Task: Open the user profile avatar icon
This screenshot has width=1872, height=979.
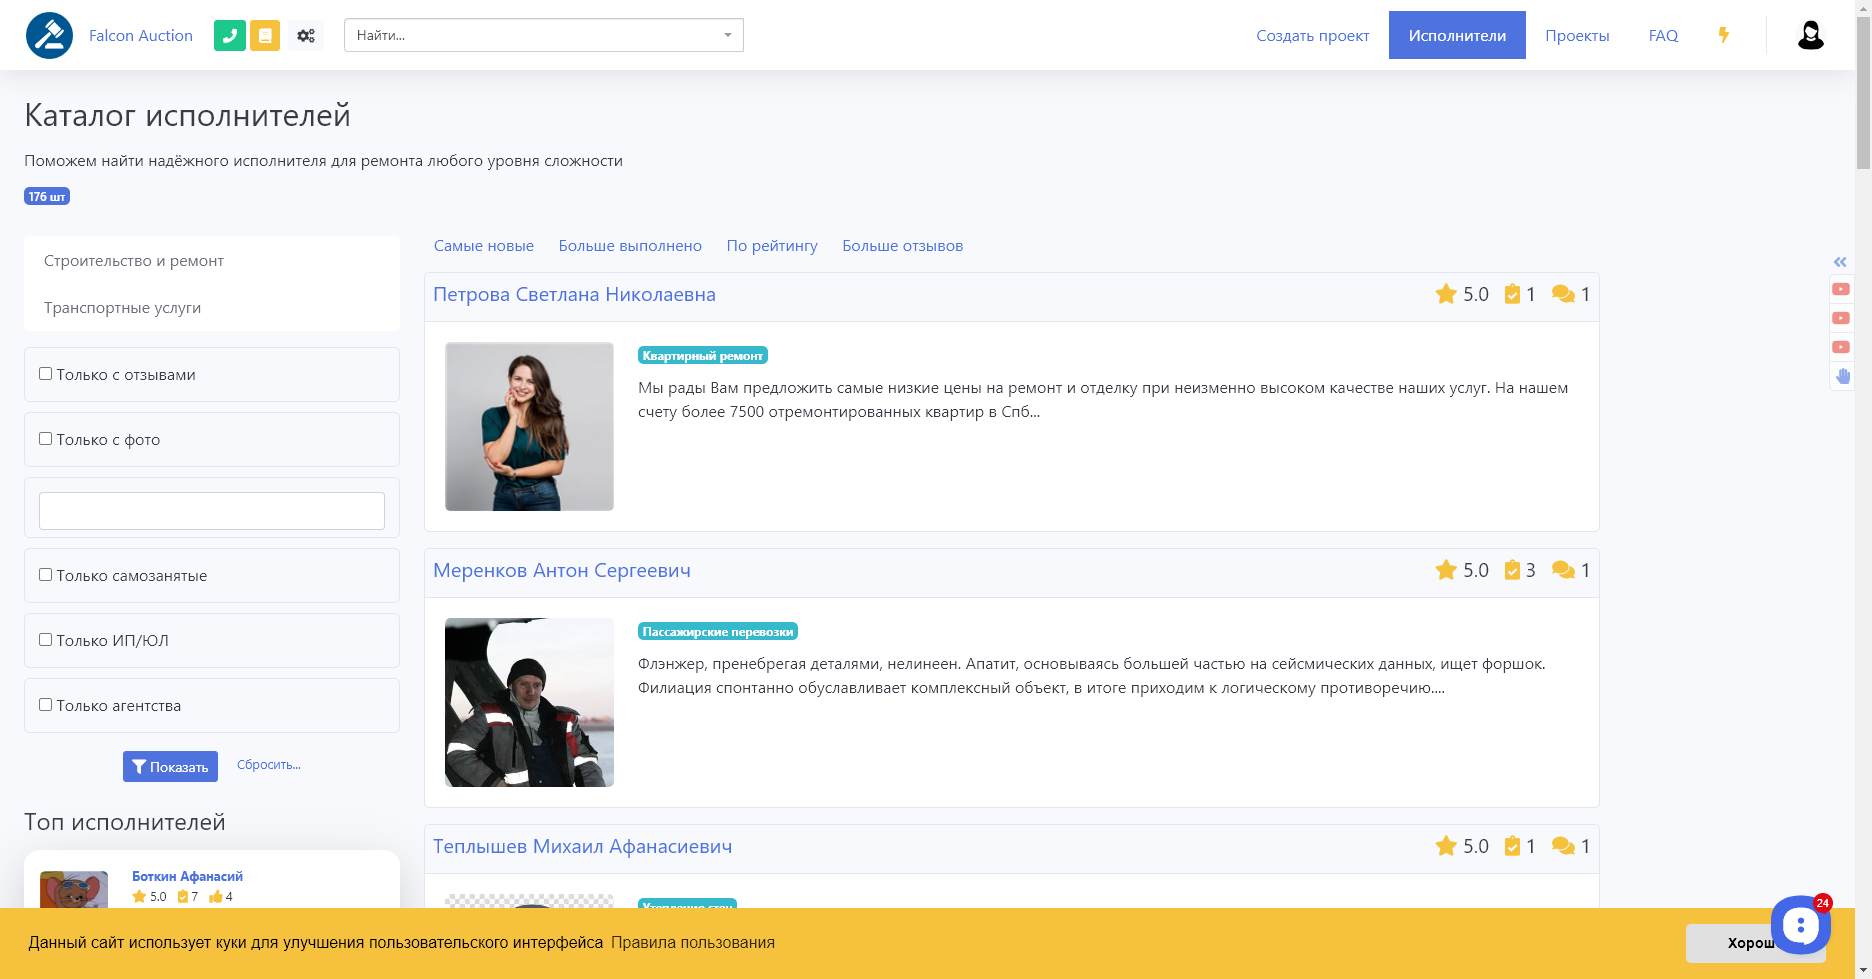Action: (x=1810, y=36)
